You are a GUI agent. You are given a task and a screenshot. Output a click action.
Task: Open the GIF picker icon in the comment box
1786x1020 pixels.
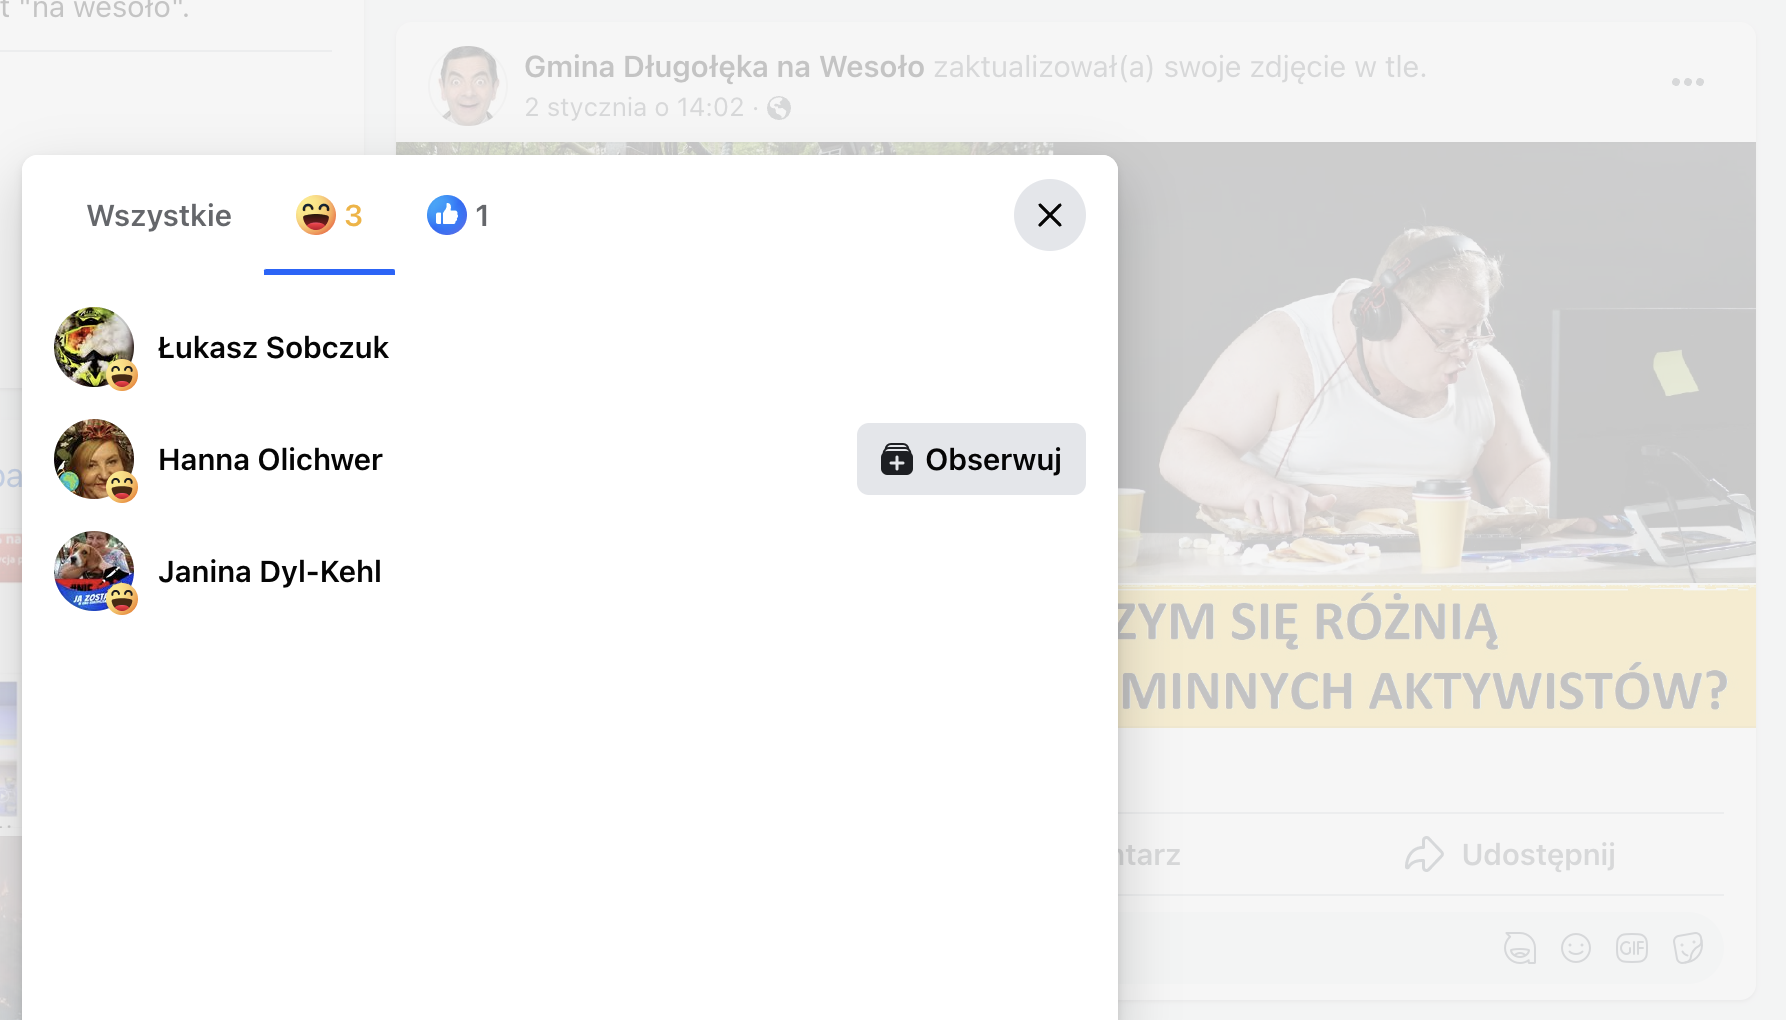click(1631, 947)
